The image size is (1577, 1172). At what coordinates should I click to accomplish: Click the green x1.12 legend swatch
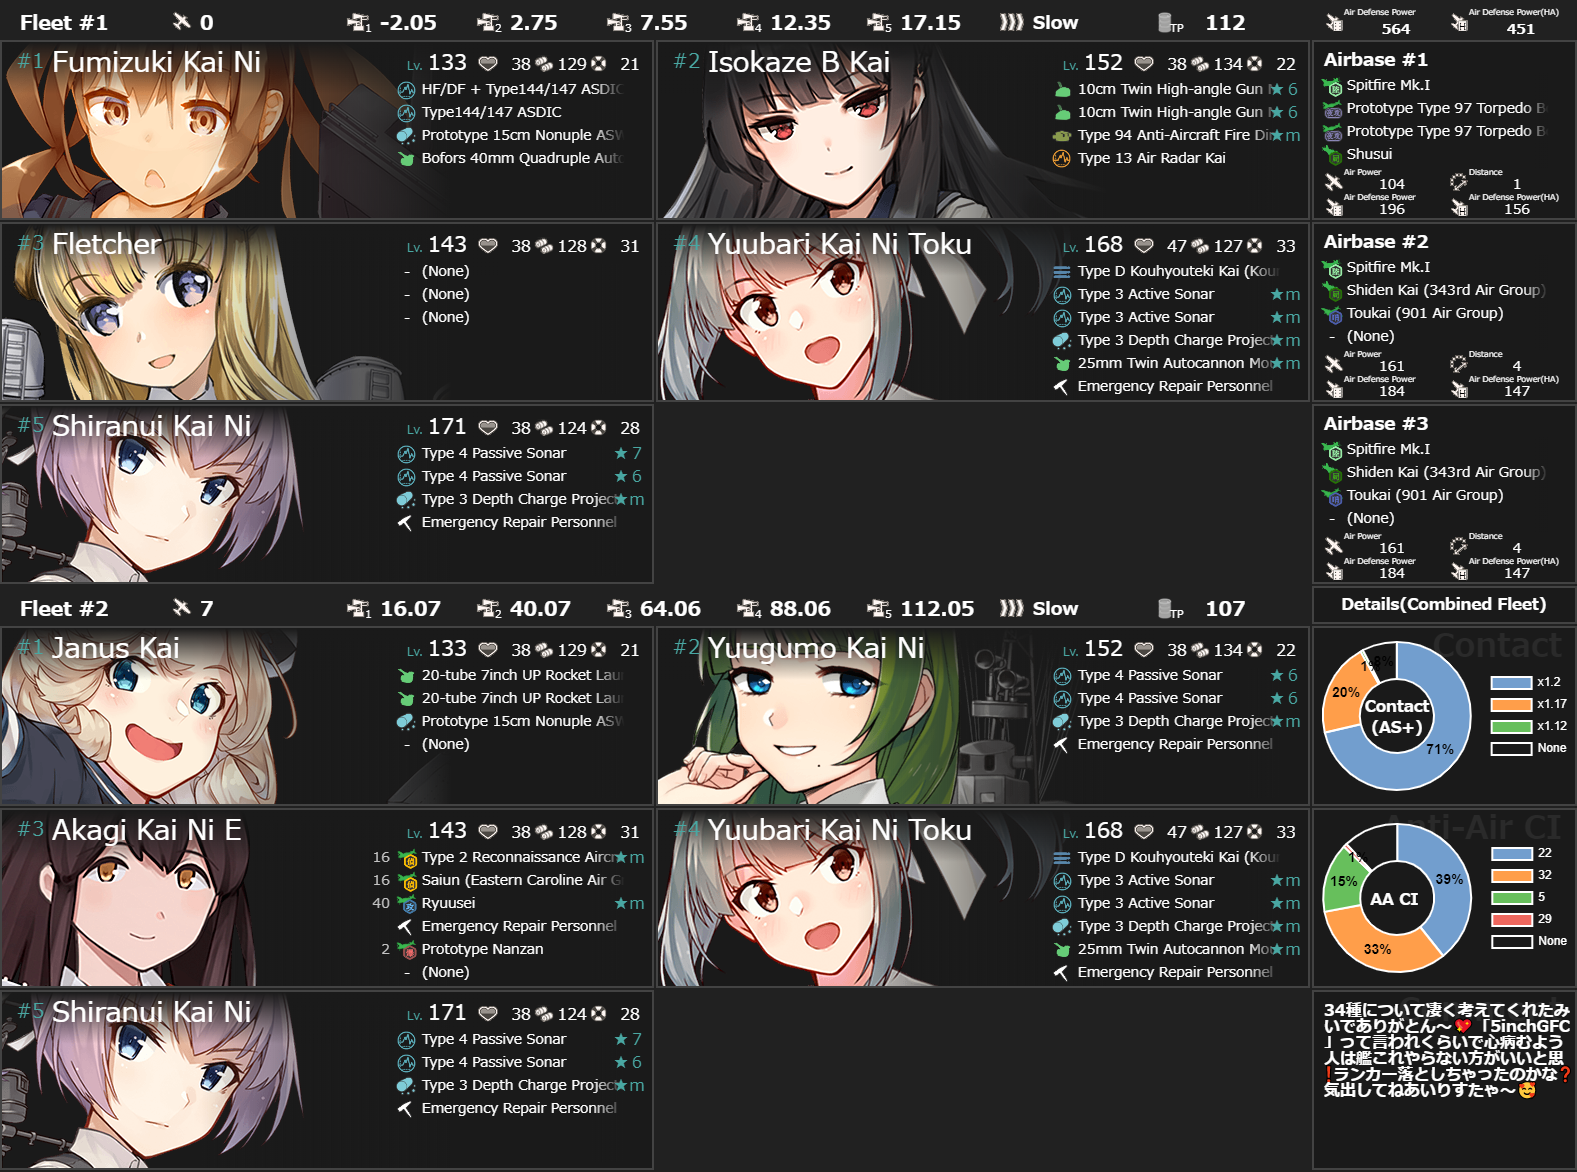(x=1511, y=727)
